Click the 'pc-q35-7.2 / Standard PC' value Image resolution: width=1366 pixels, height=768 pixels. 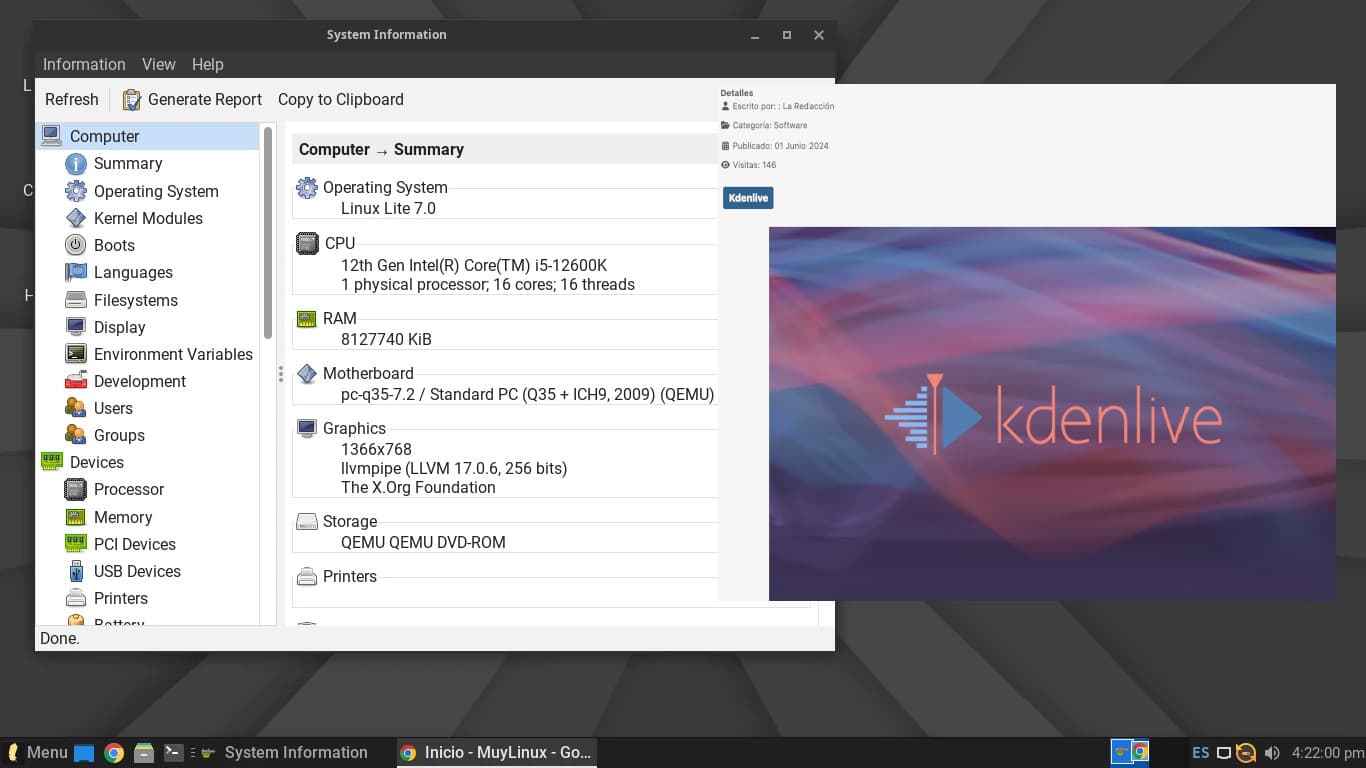coord(528,394)
